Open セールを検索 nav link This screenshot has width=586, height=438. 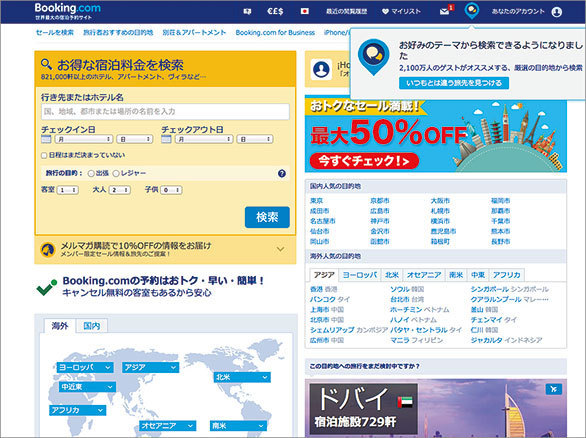[55, 33]
